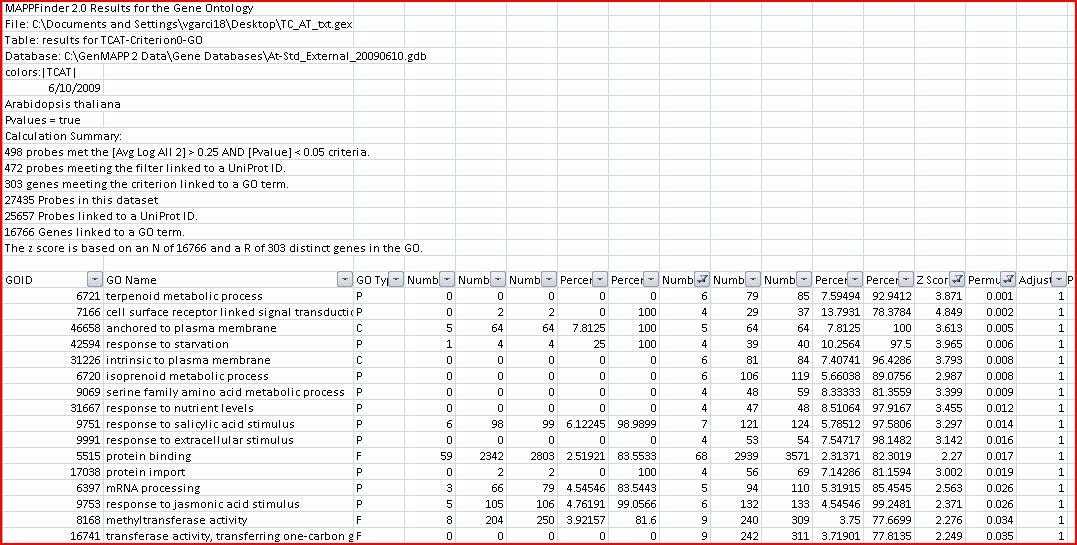The height and width of the screenshot is (545, 1077).
Task: Open the GO Name column filter dropdown
Action: pyautogui.click(x=345, y=280)
